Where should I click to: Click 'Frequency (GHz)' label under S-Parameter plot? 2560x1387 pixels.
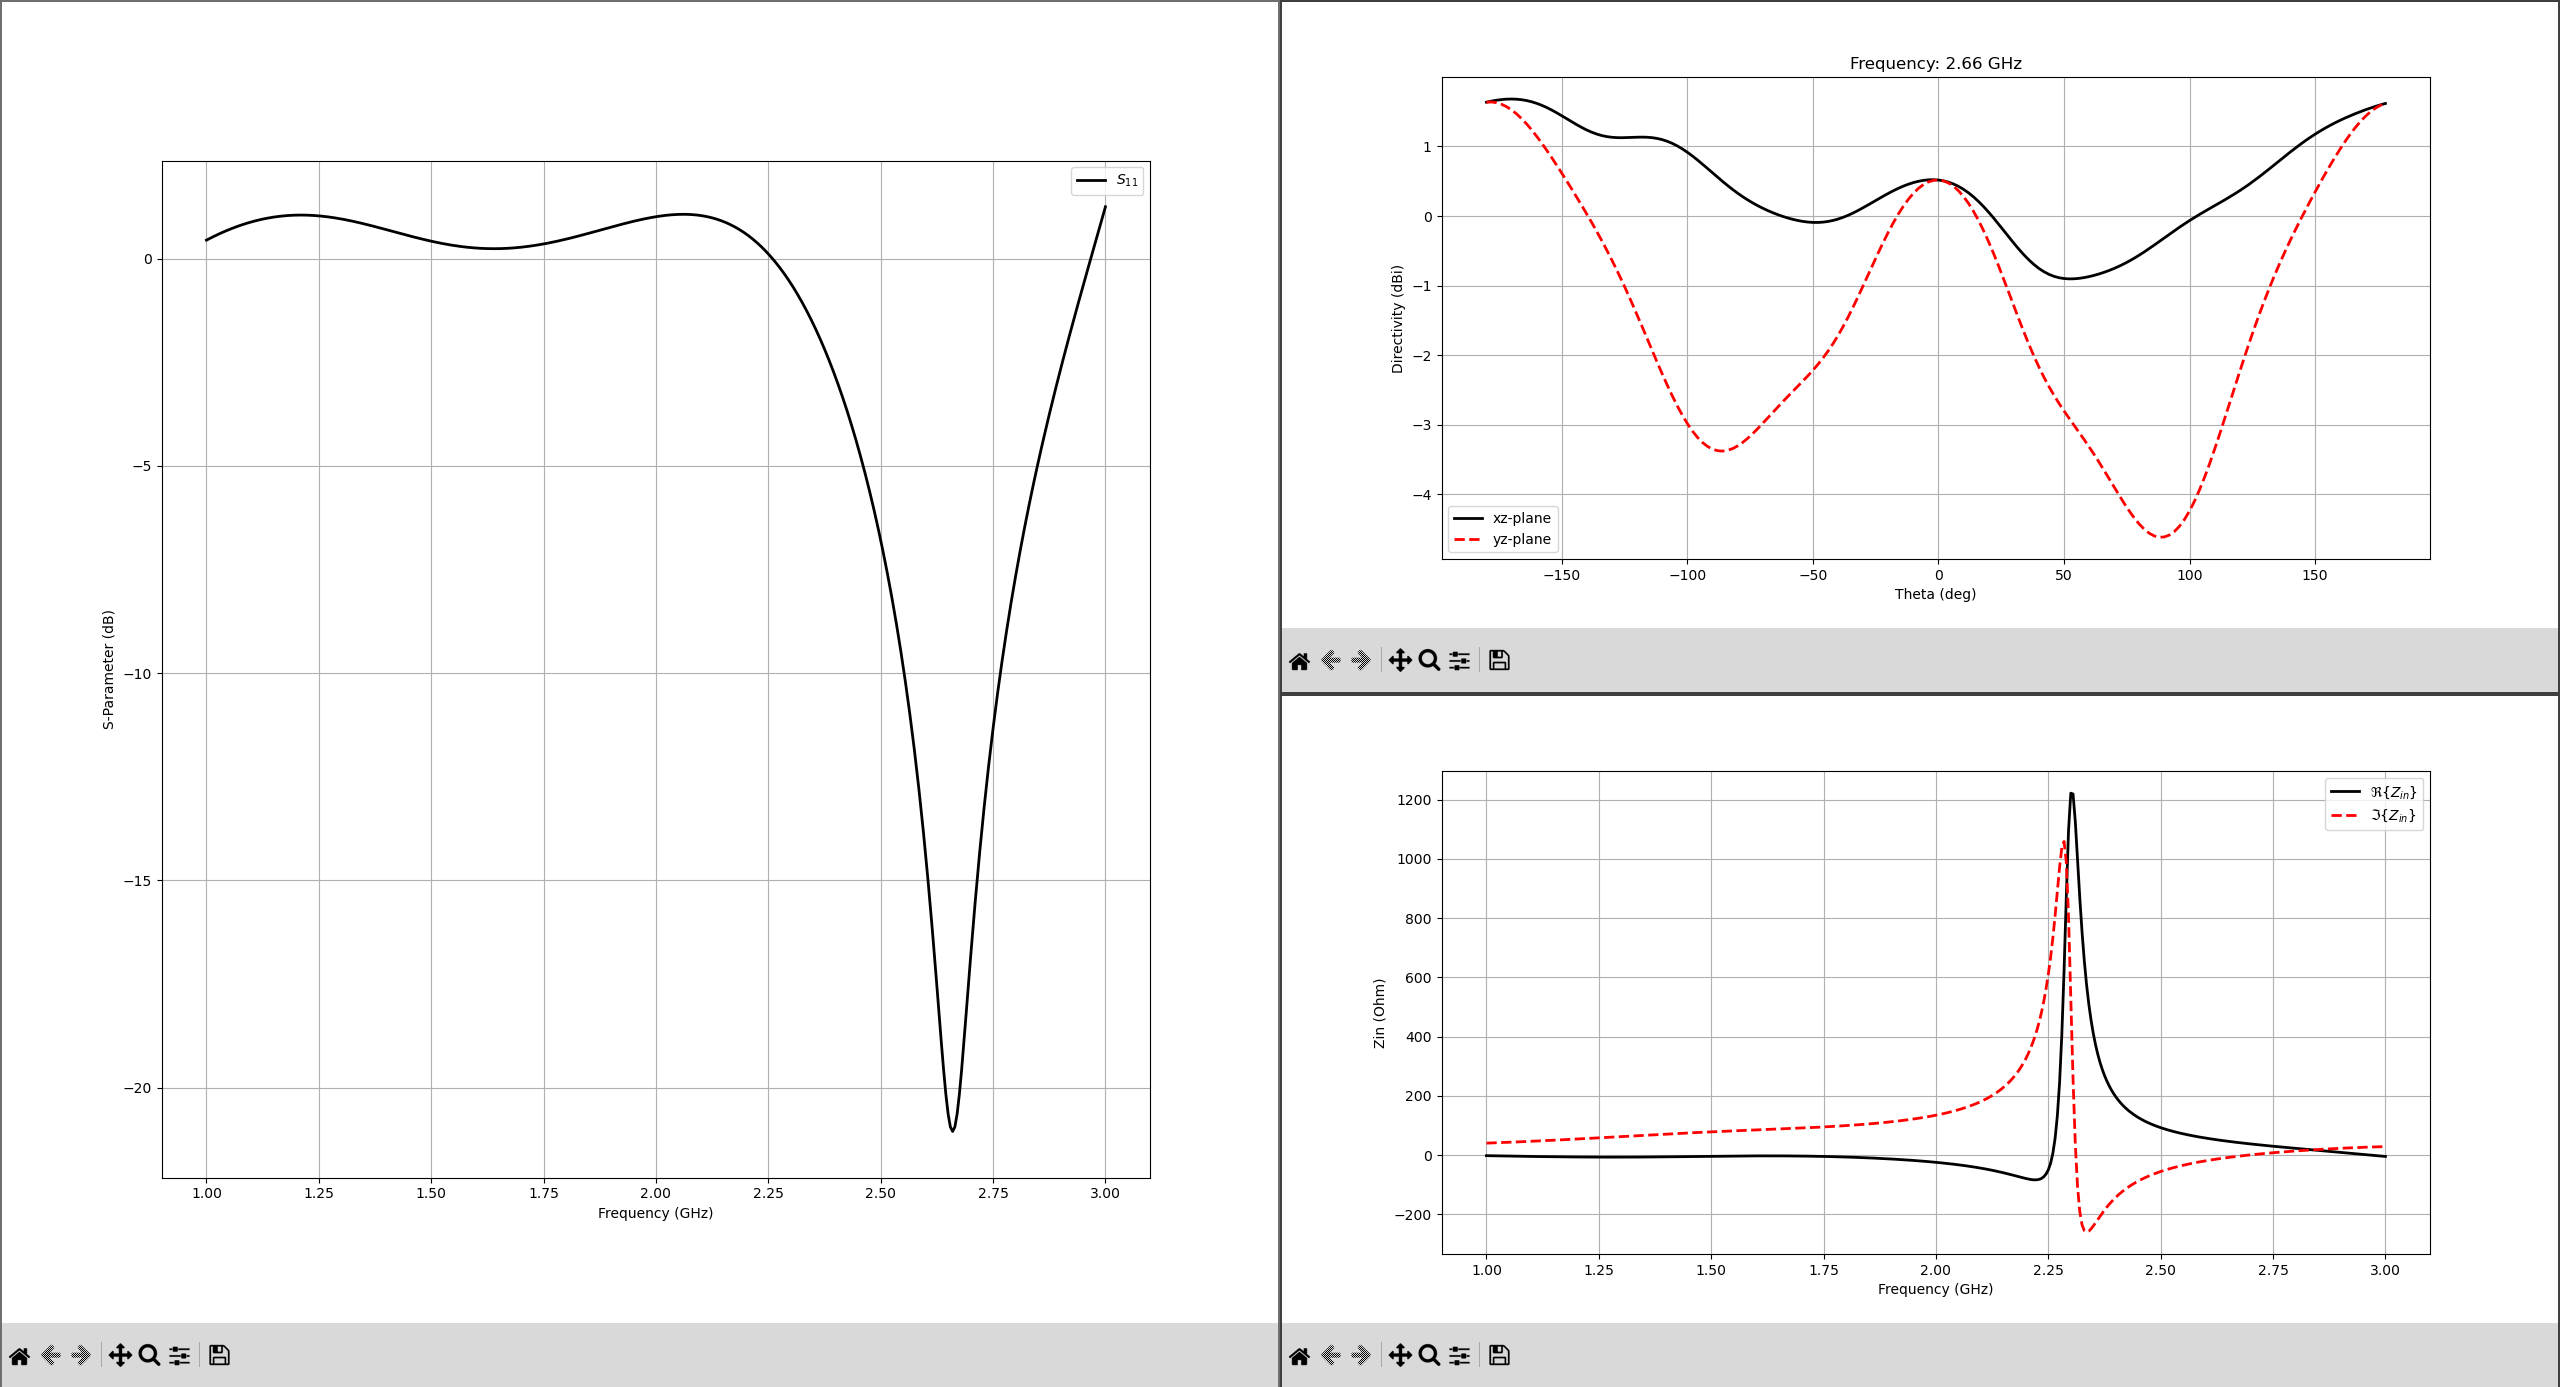(655, 1213)
